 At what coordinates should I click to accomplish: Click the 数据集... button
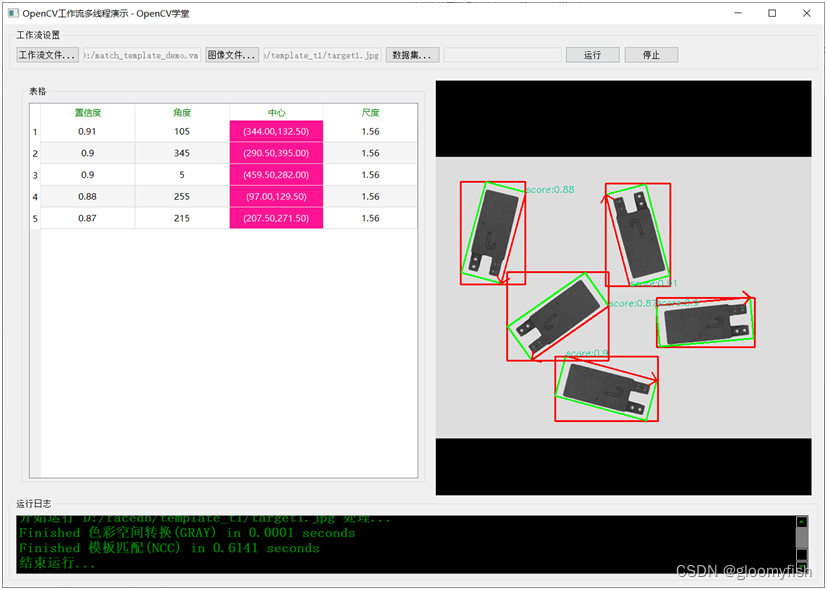pos(412,55)
